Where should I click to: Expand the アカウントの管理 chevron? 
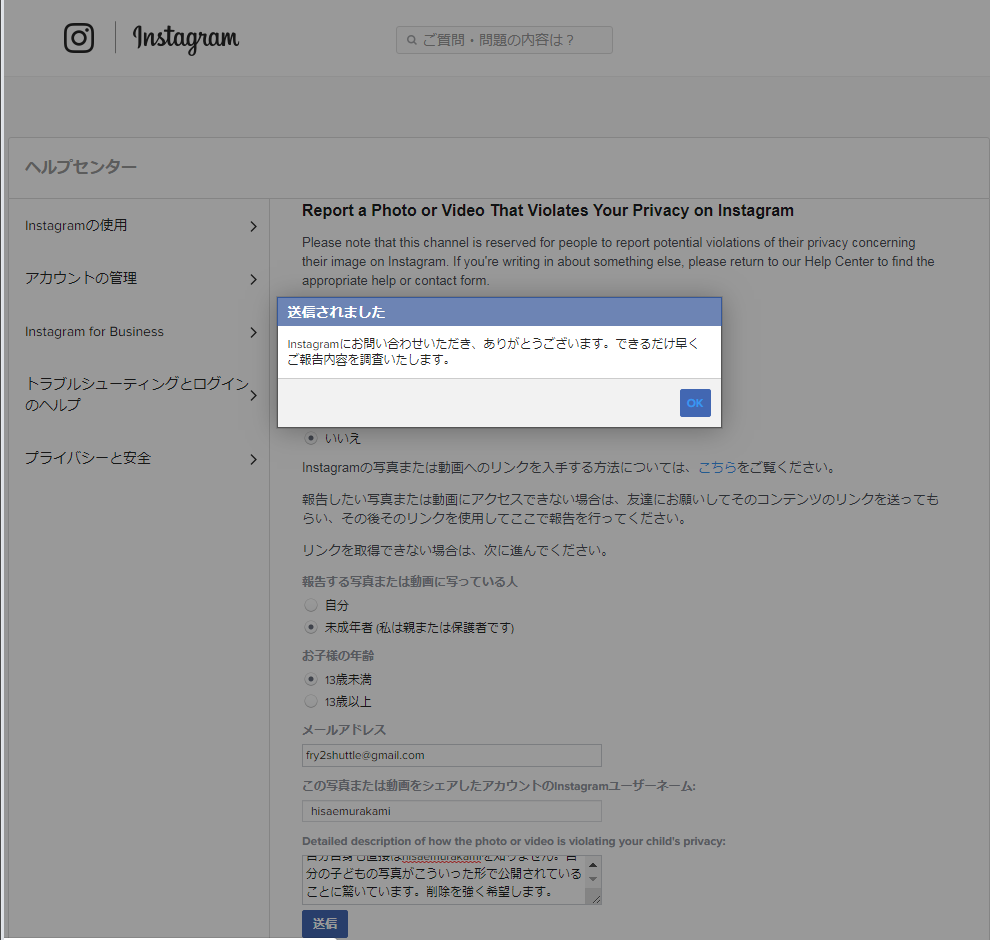pos(253,280)
